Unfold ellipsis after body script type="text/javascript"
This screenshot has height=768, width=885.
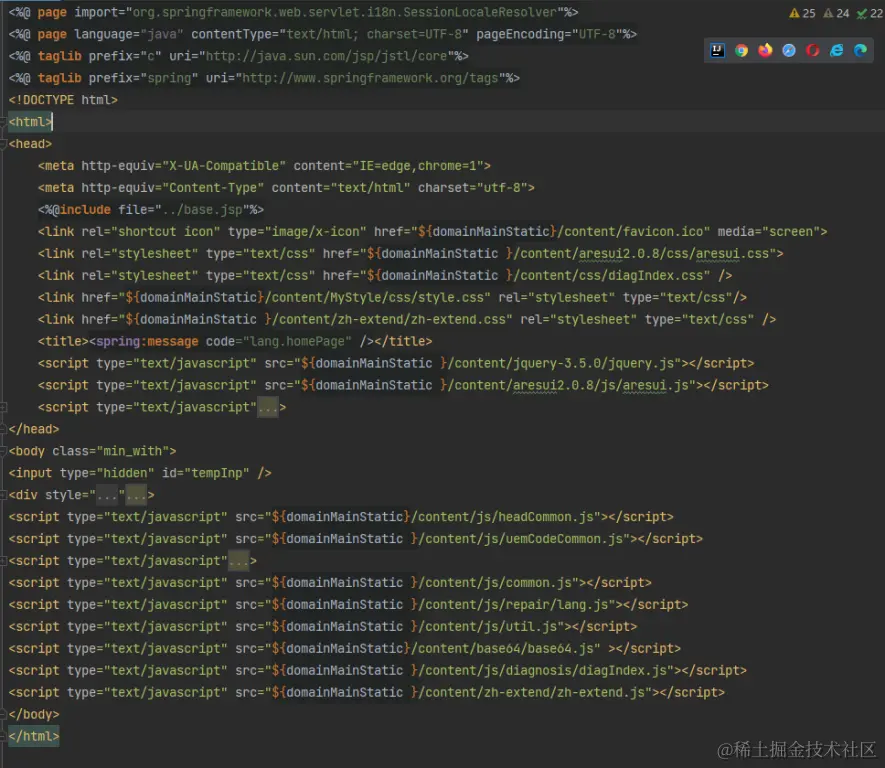(238, 560)
